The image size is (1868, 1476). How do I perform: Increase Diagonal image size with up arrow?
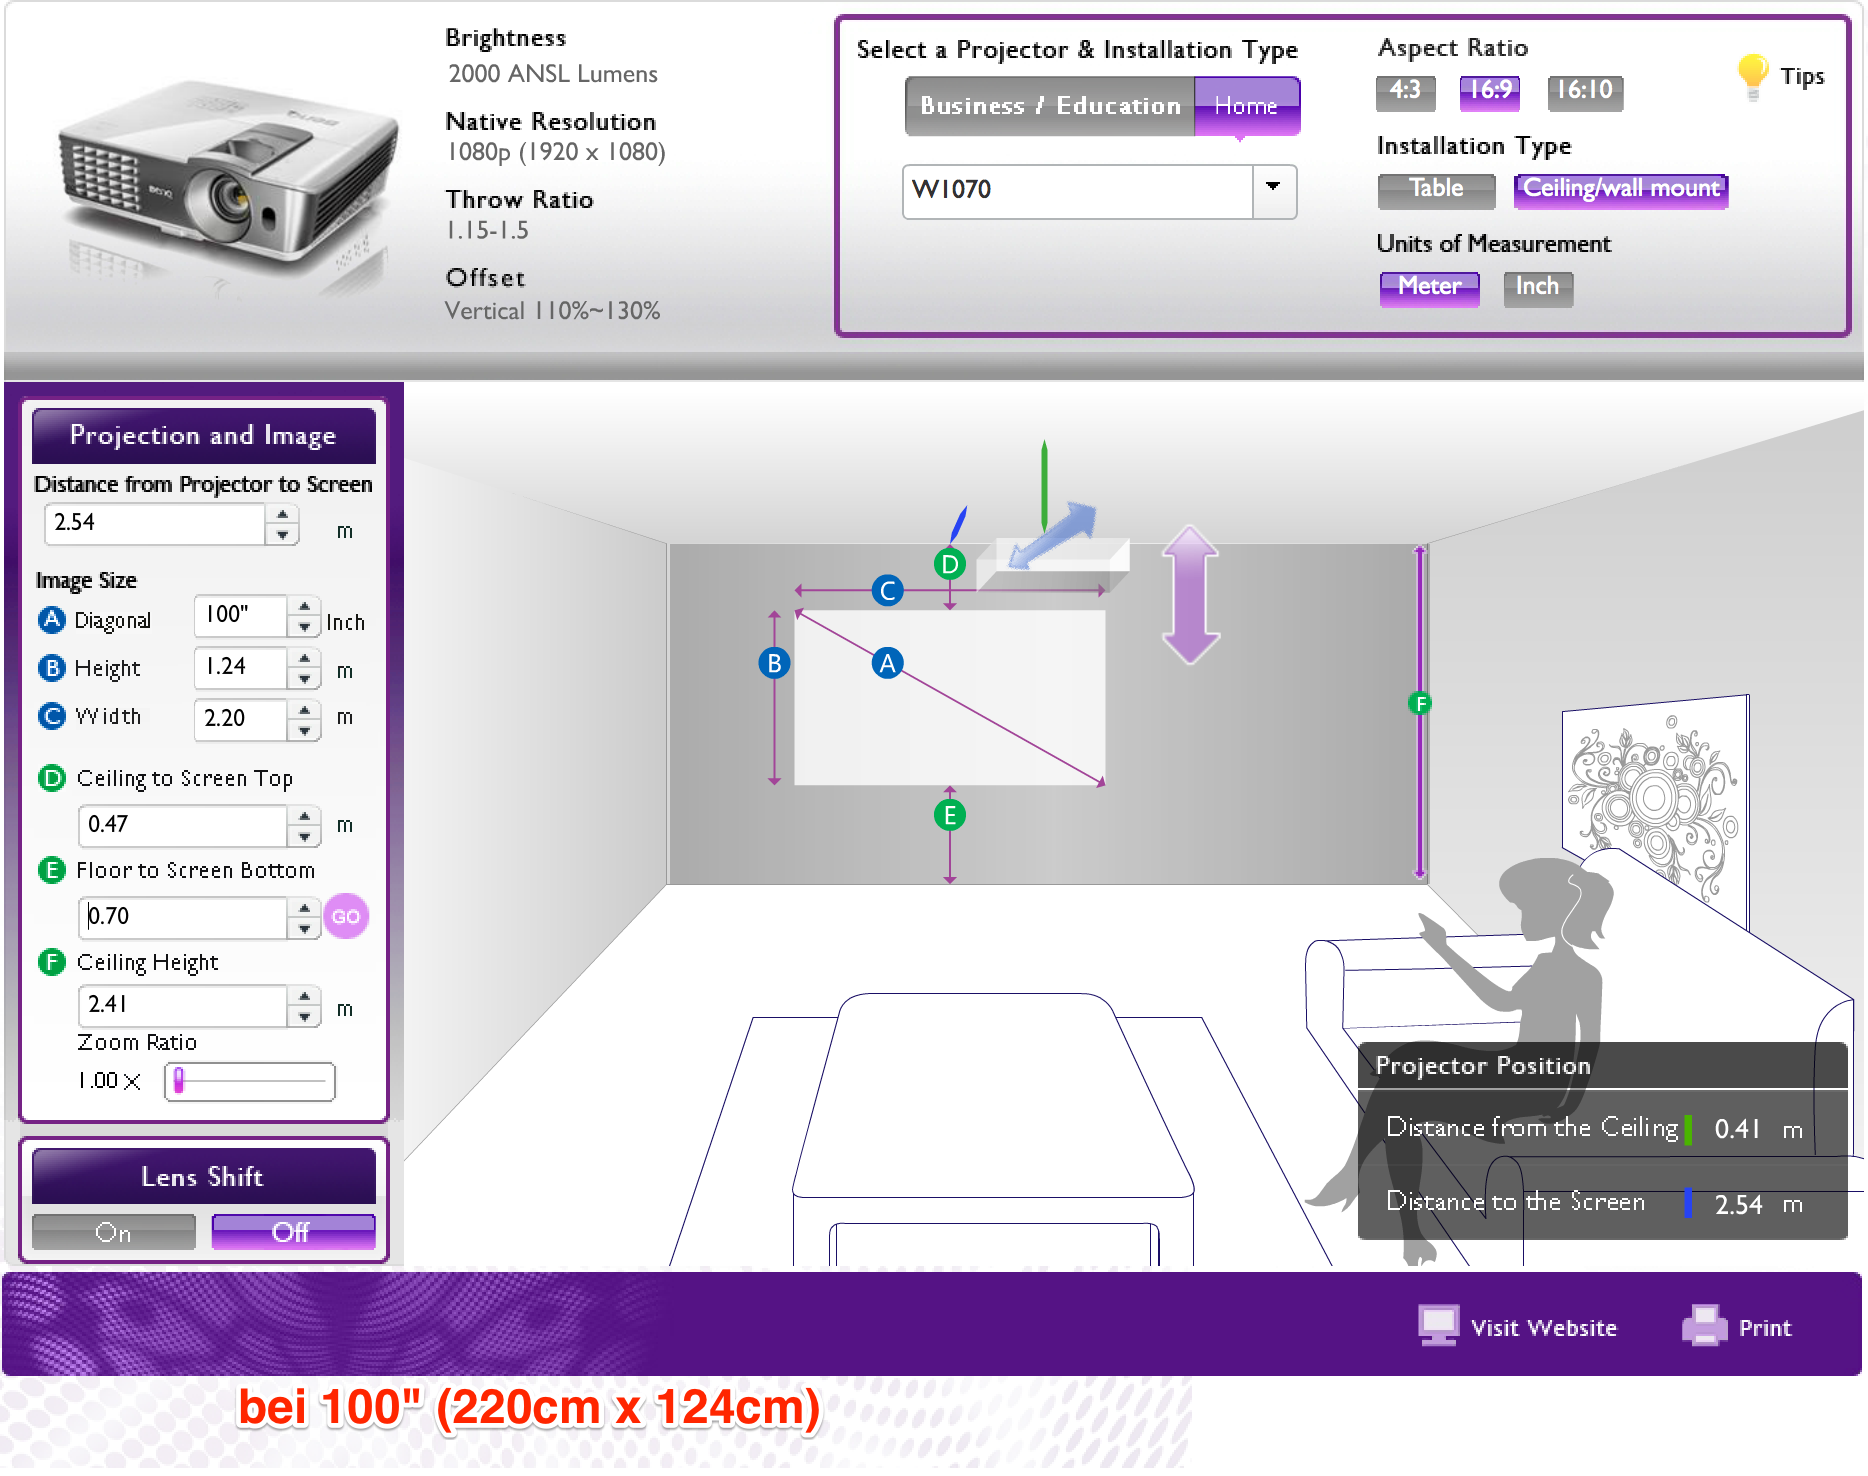(x=304, y=606)
